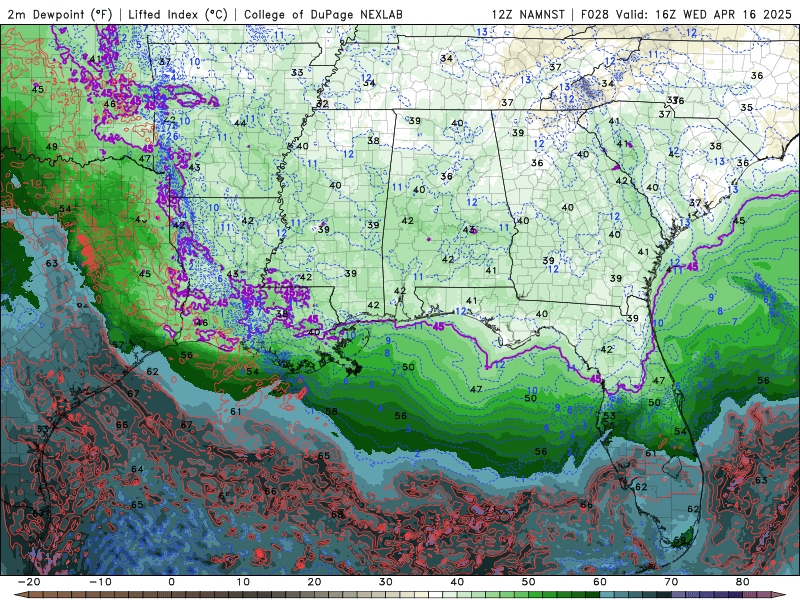800x600 pixels.
Task: Click the "12Z NAMNST" model run label
Action: tap(528, 14)
